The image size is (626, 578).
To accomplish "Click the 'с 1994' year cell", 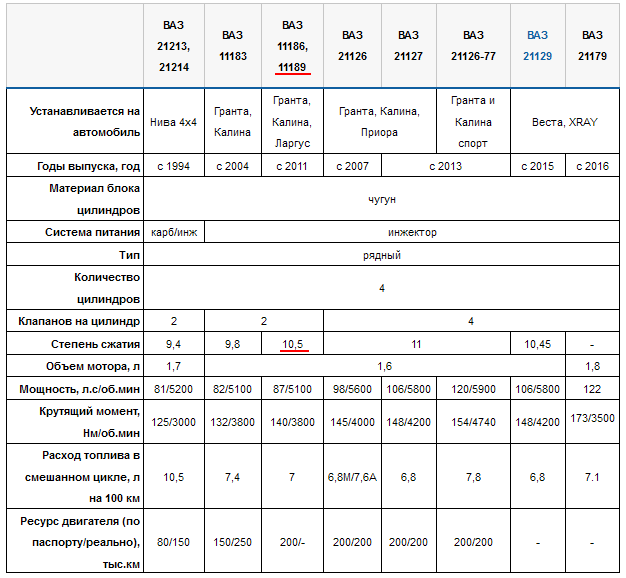I will tap(174, 166).
